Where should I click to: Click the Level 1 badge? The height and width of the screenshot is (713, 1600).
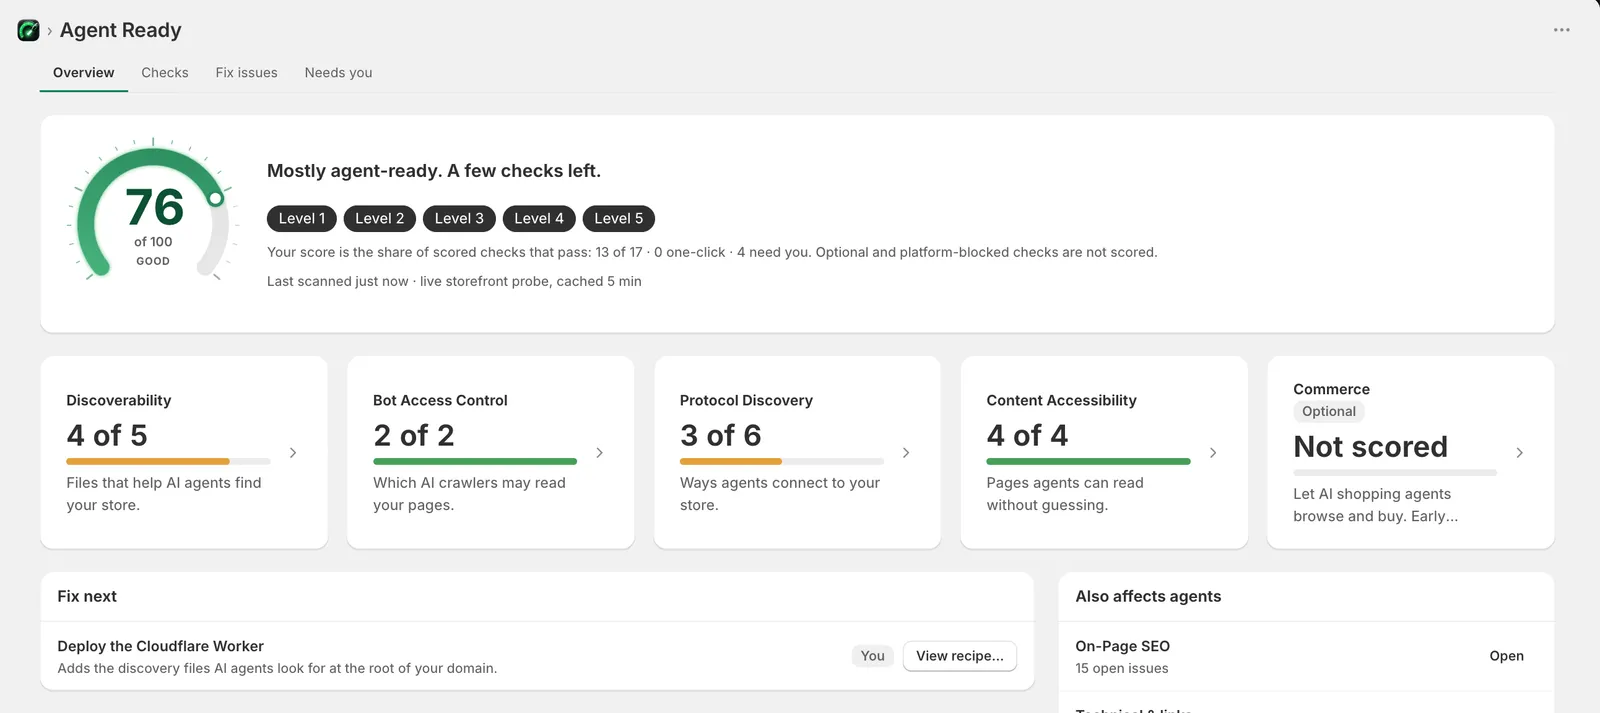(x=302, y=218)
